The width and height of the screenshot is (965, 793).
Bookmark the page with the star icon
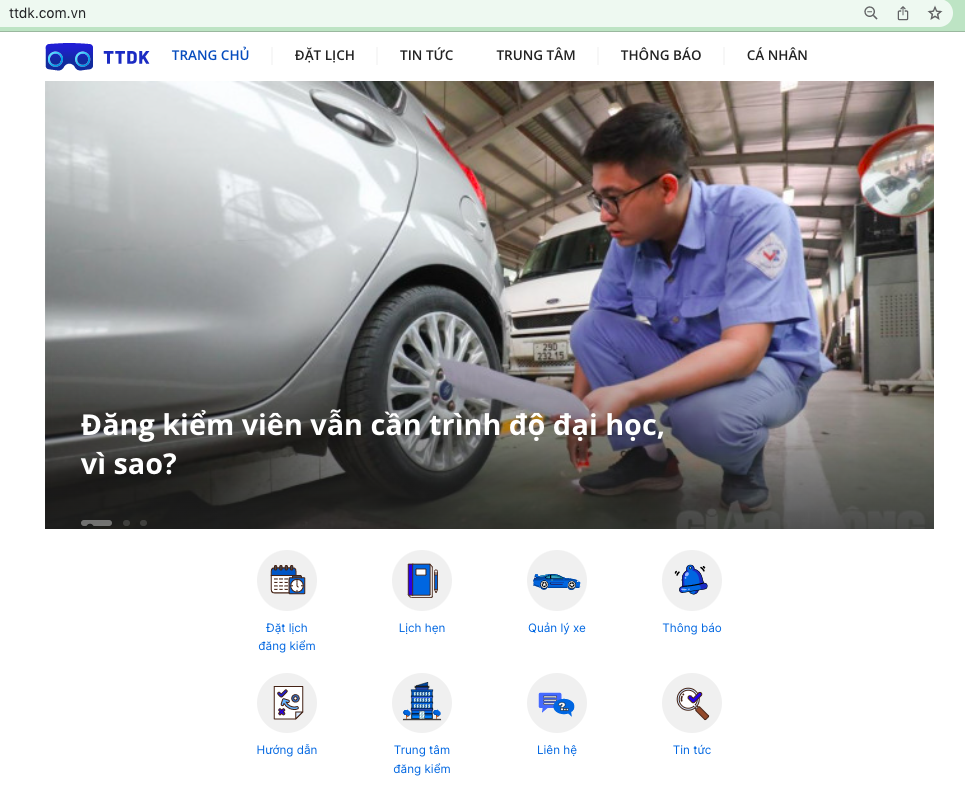point(935,13)
